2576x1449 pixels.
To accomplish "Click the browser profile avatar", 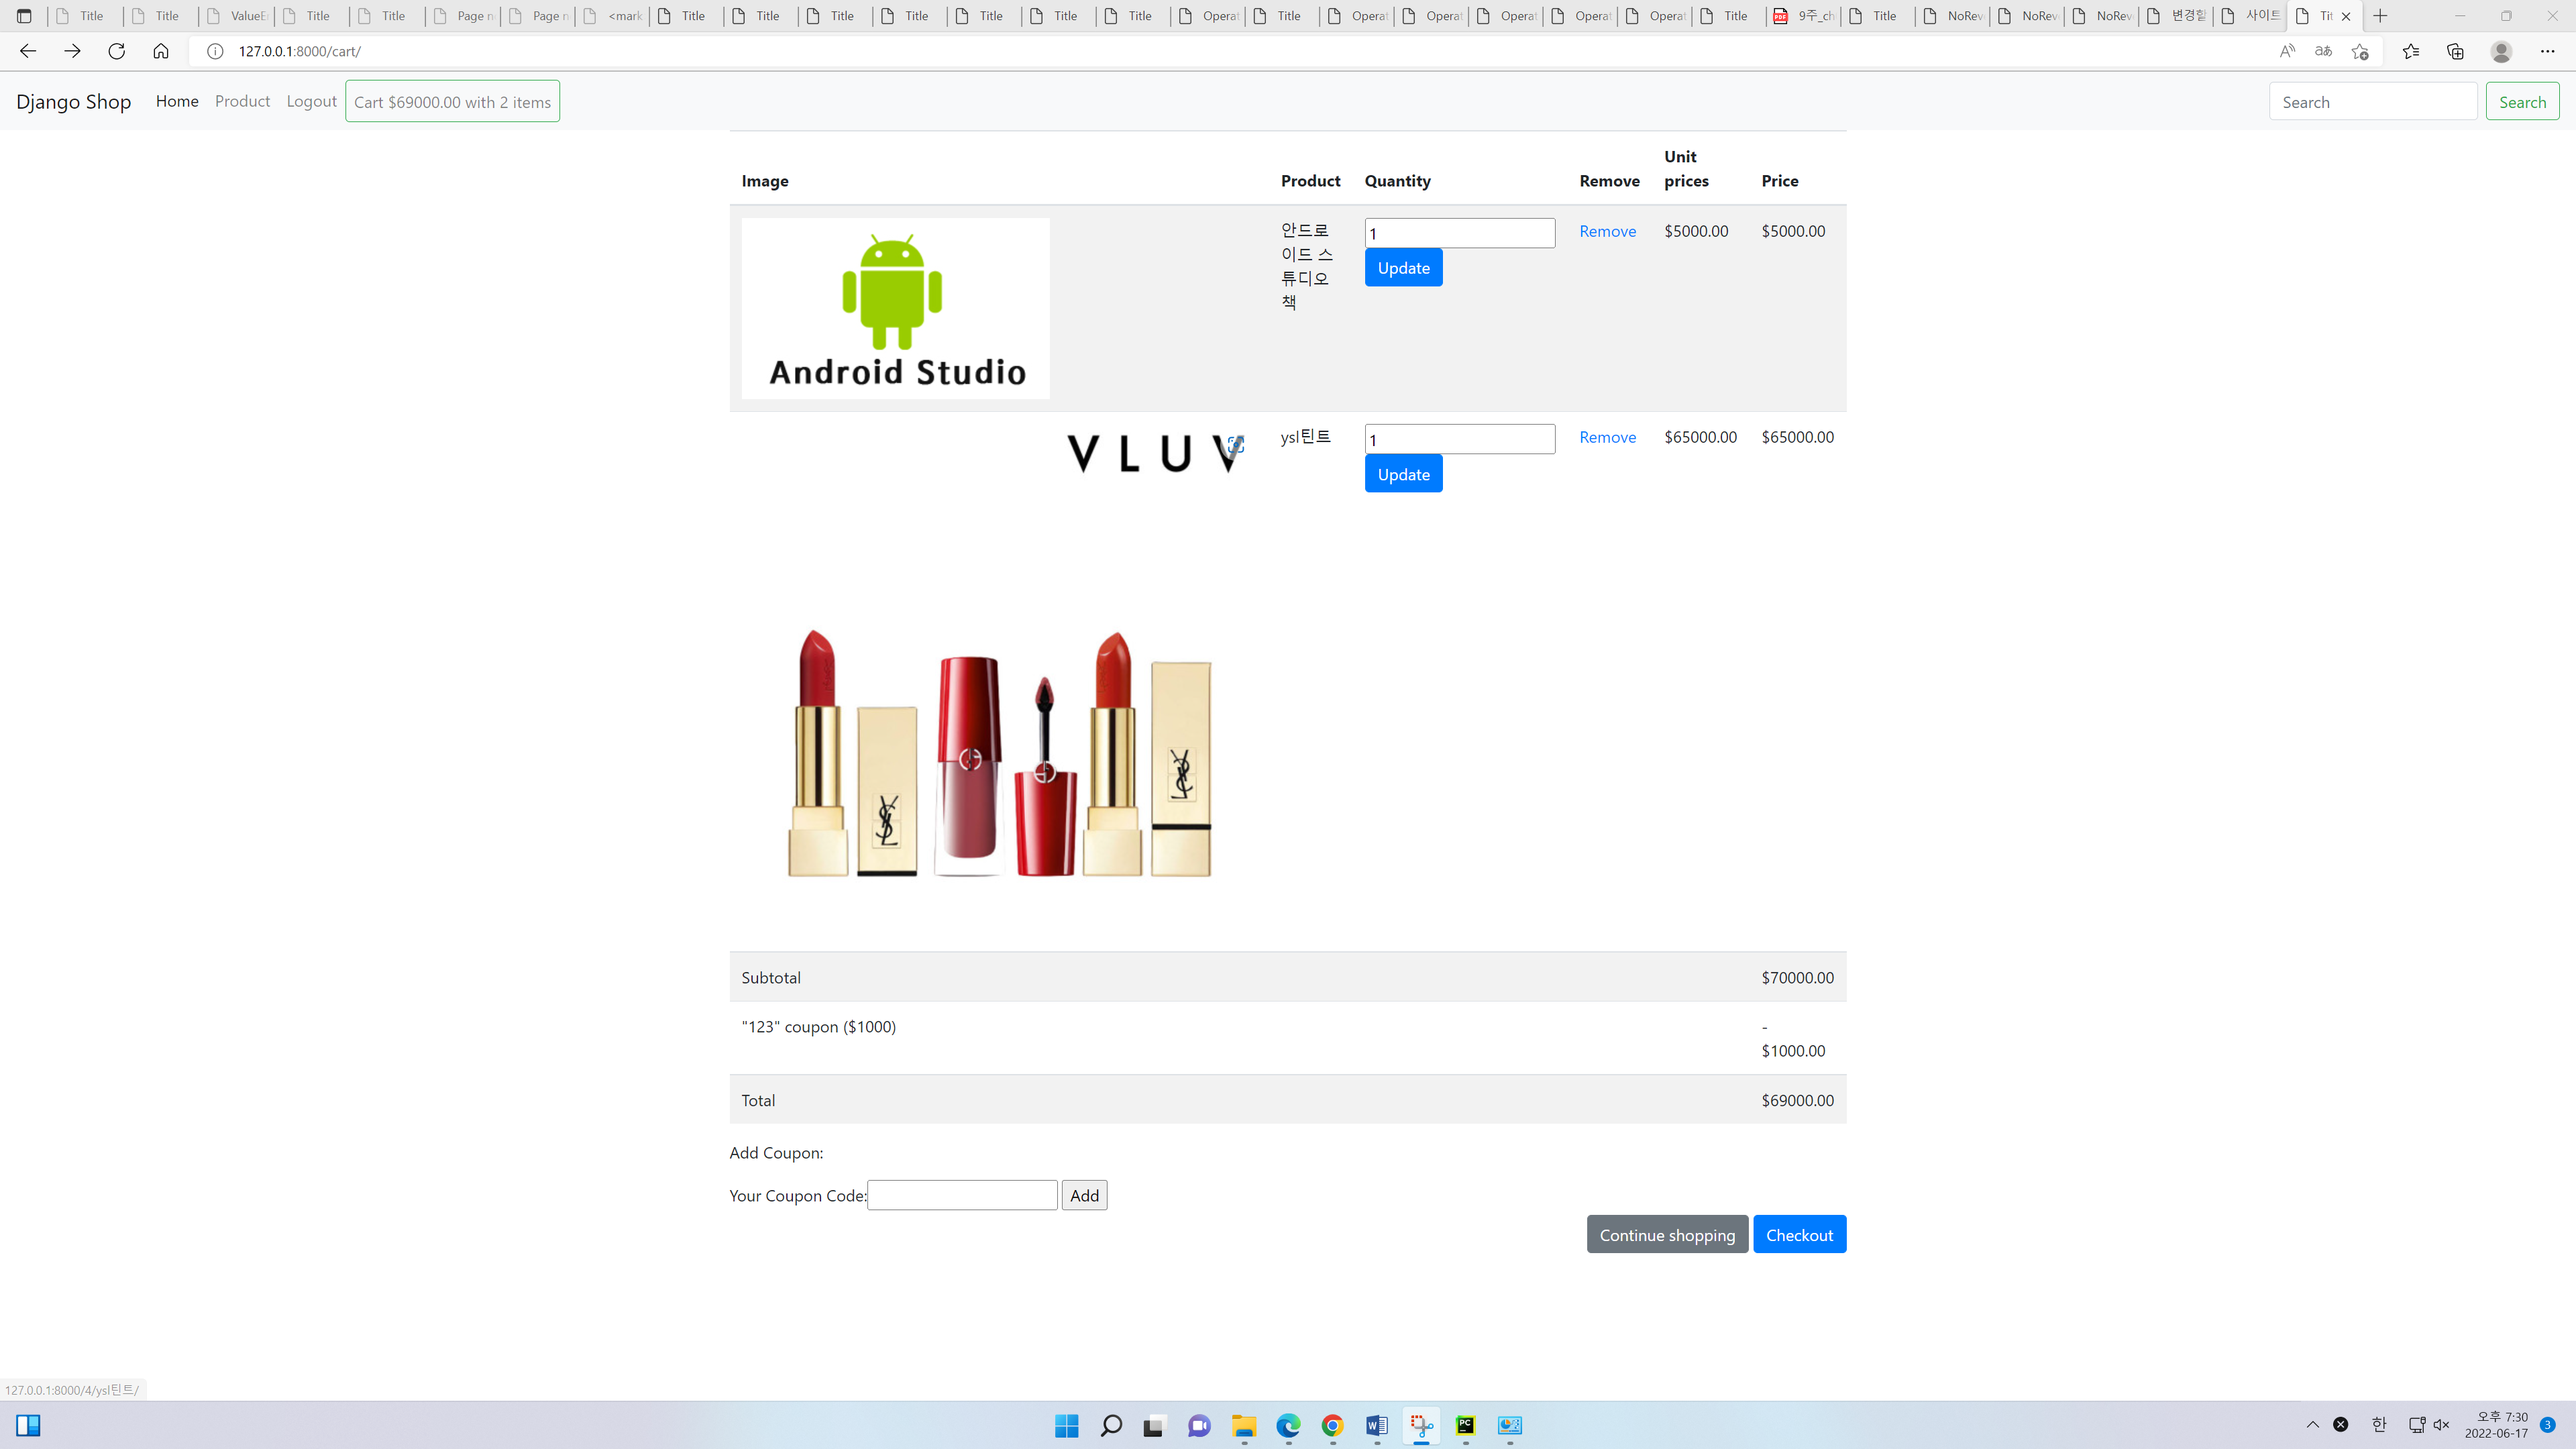I will point(2502,50).
